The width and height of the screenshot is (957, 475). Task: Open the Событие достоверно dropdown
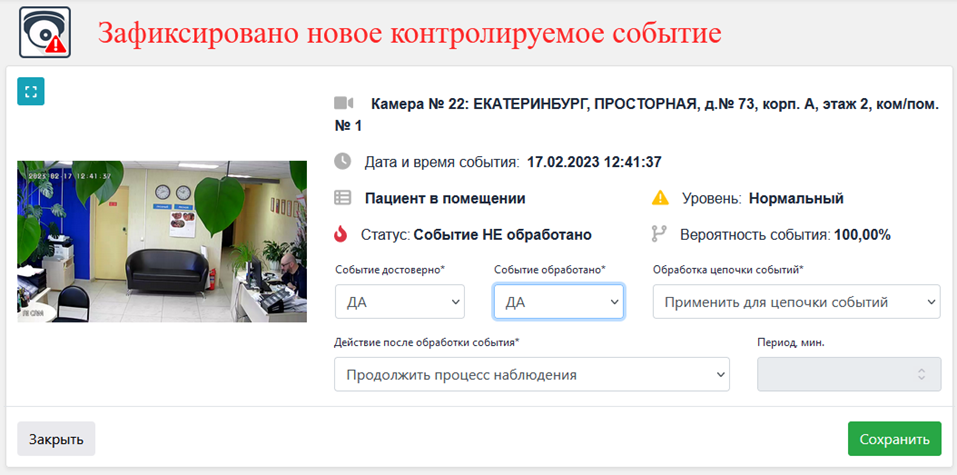point(400,302)
